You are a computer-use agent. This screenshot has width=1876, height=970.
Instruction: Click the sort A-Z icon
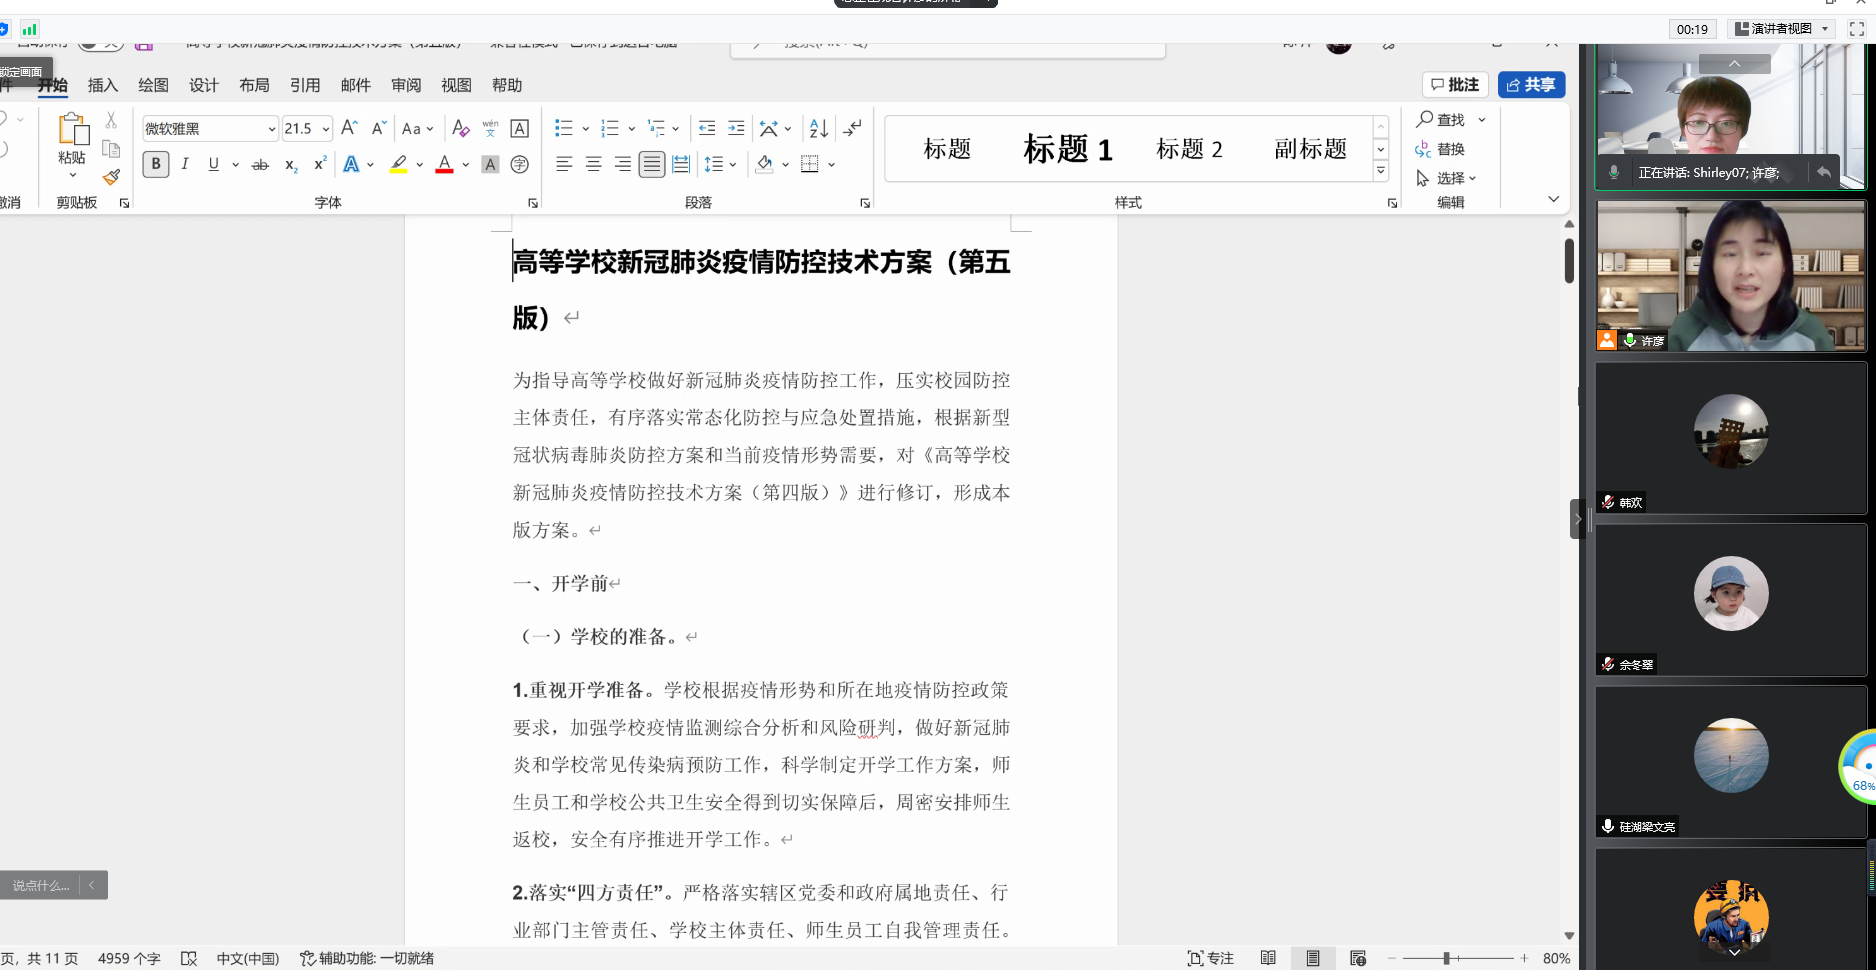click(x=818, y=128)
